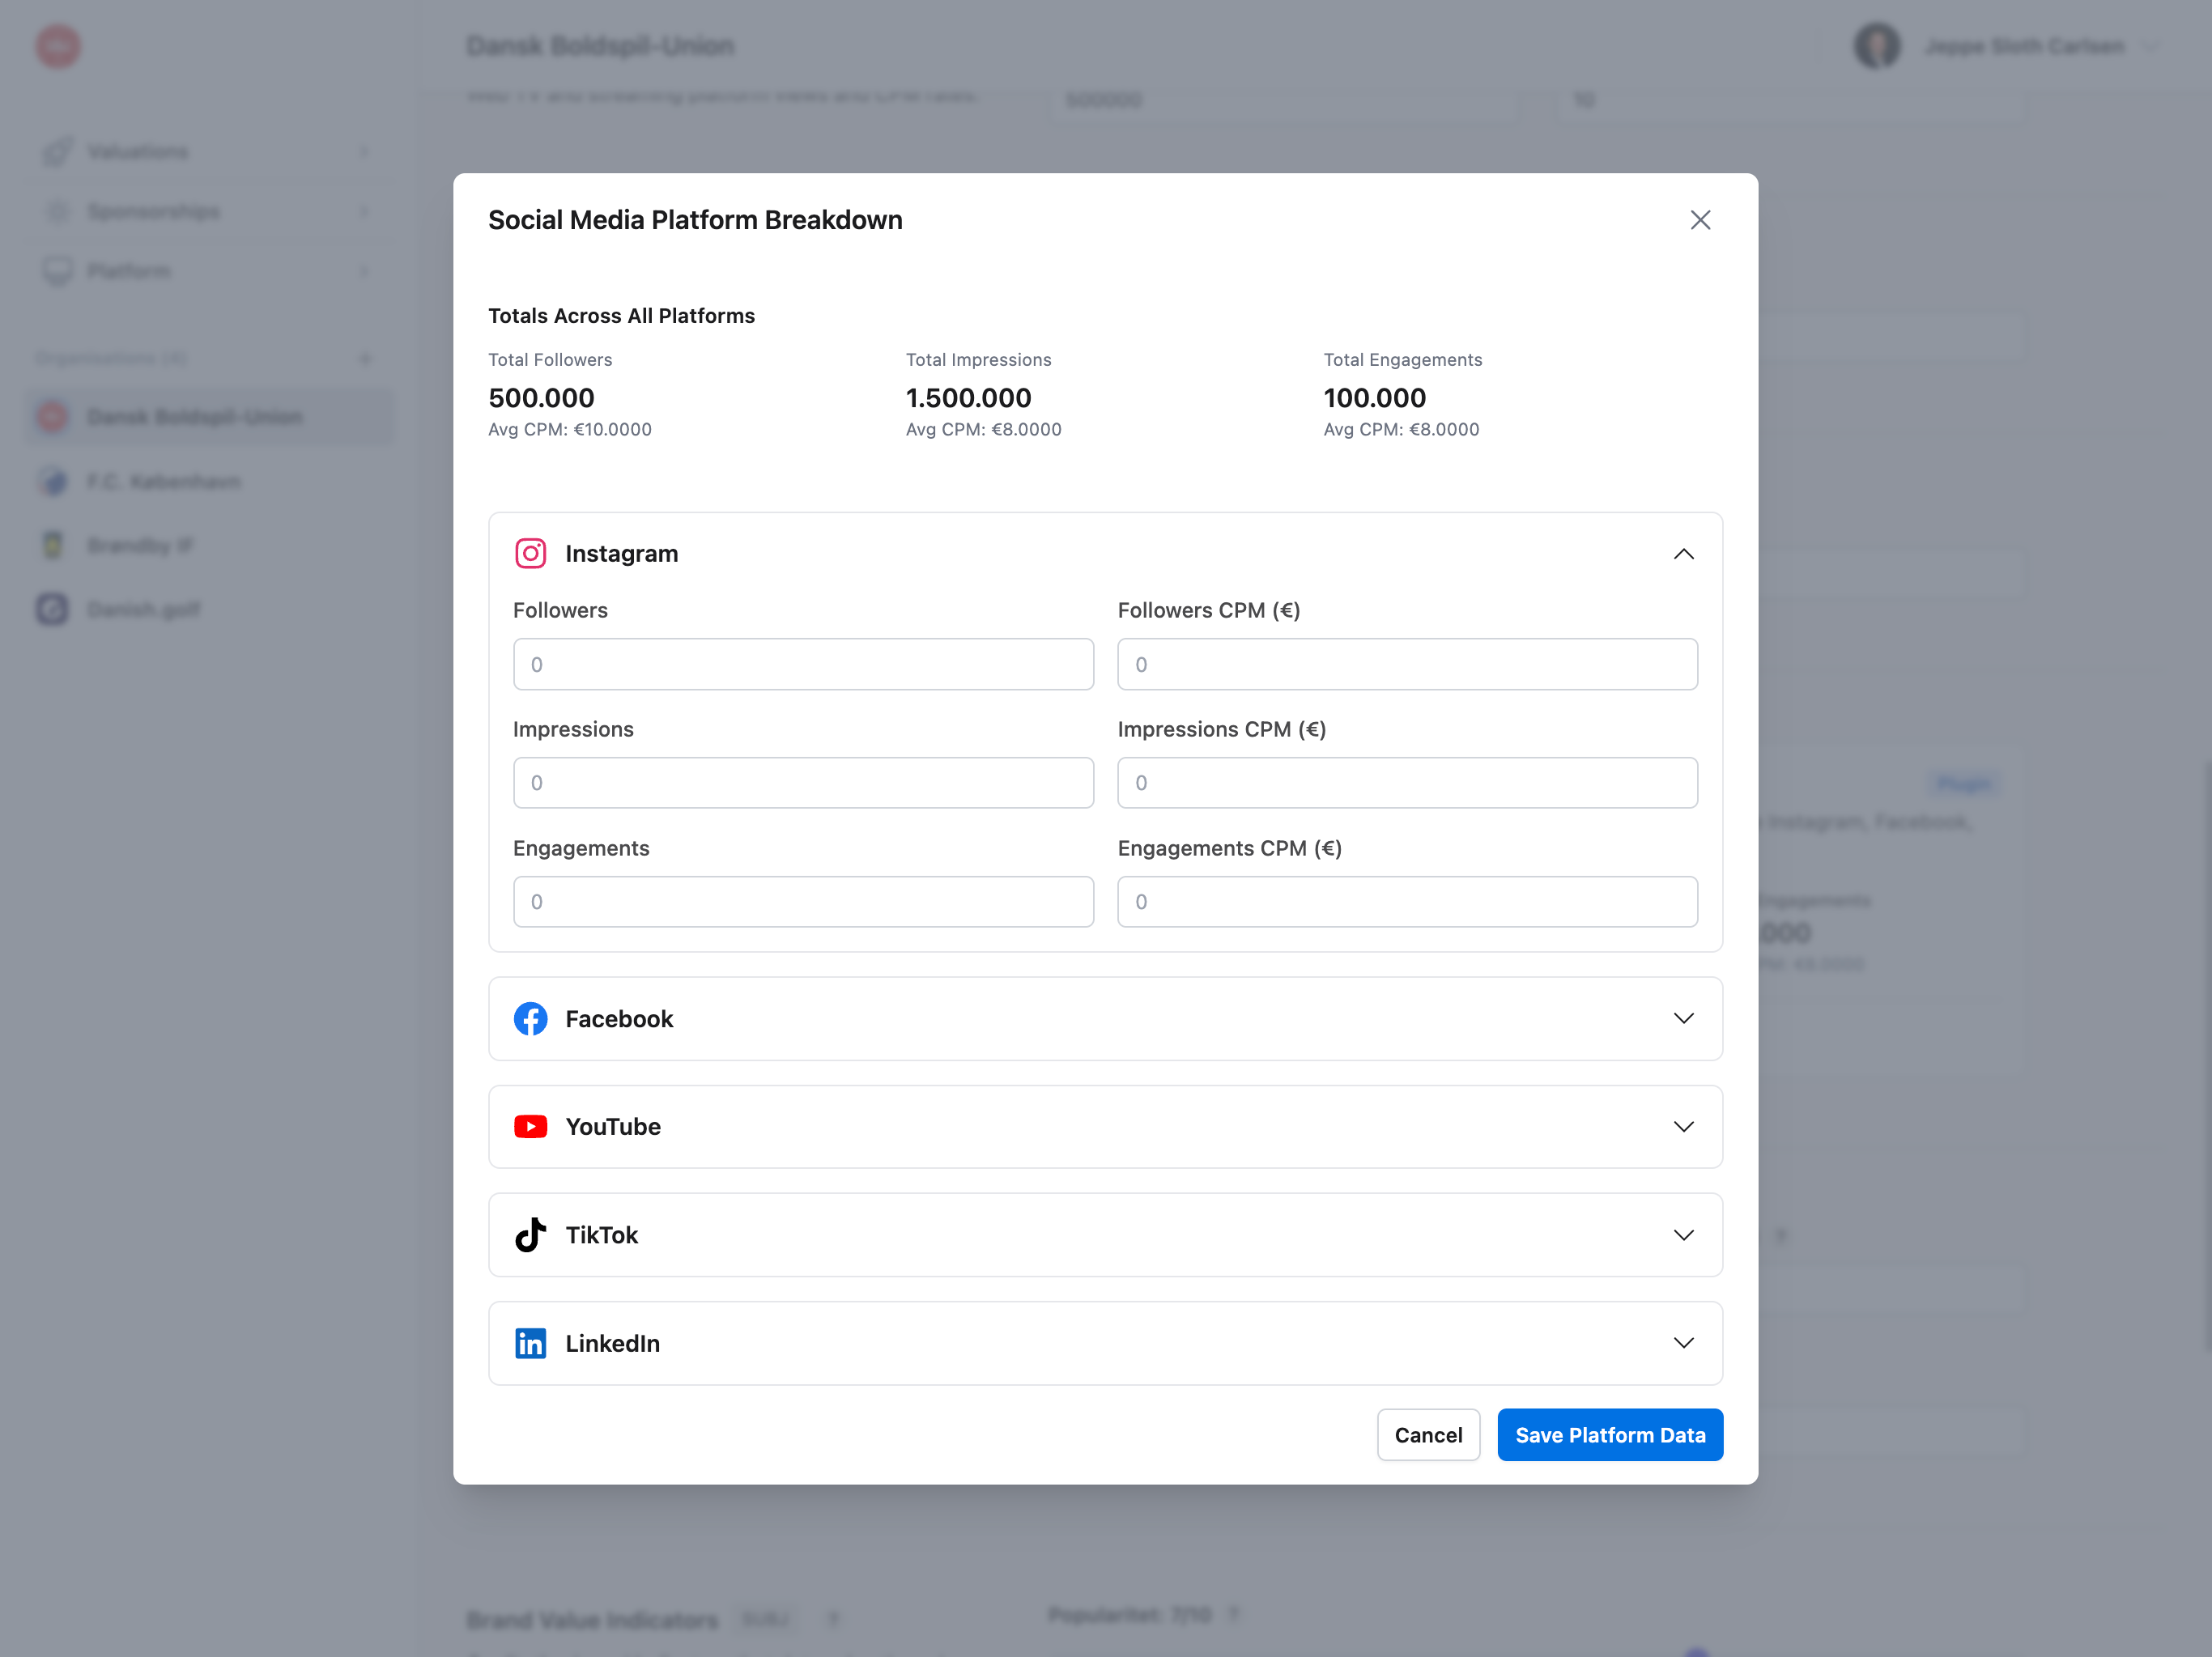
Task: Open the user profile avatar
Action: (x=1876, y=45)
